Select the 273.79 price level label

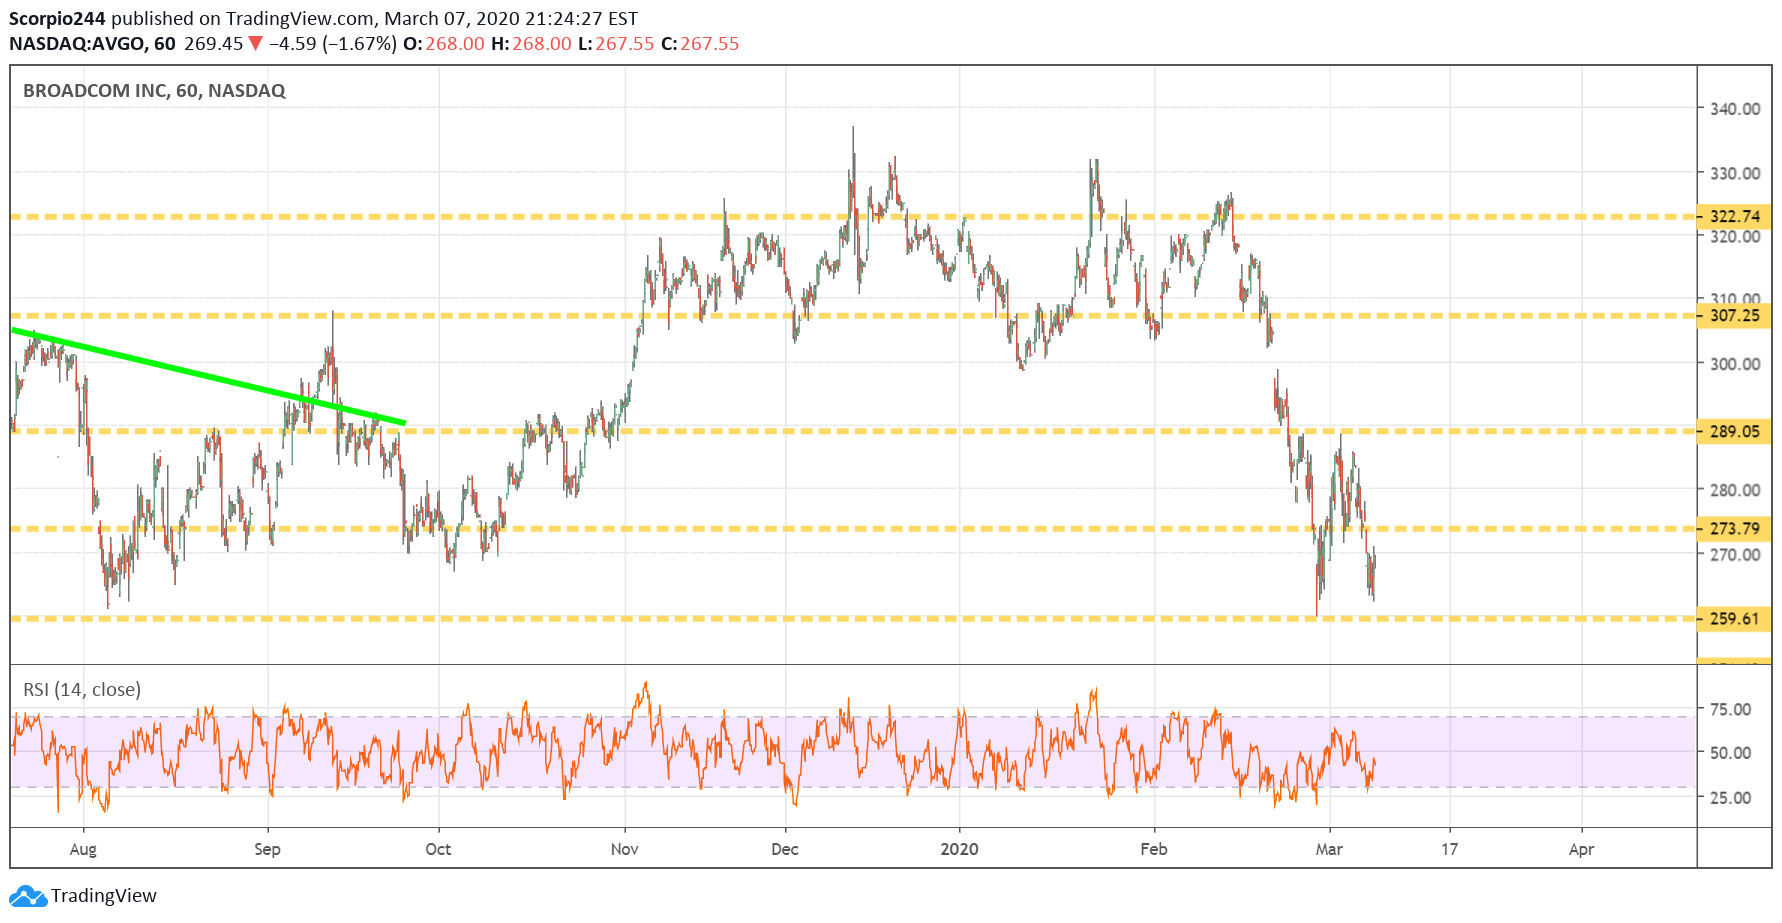click(x=1735, y=529)
